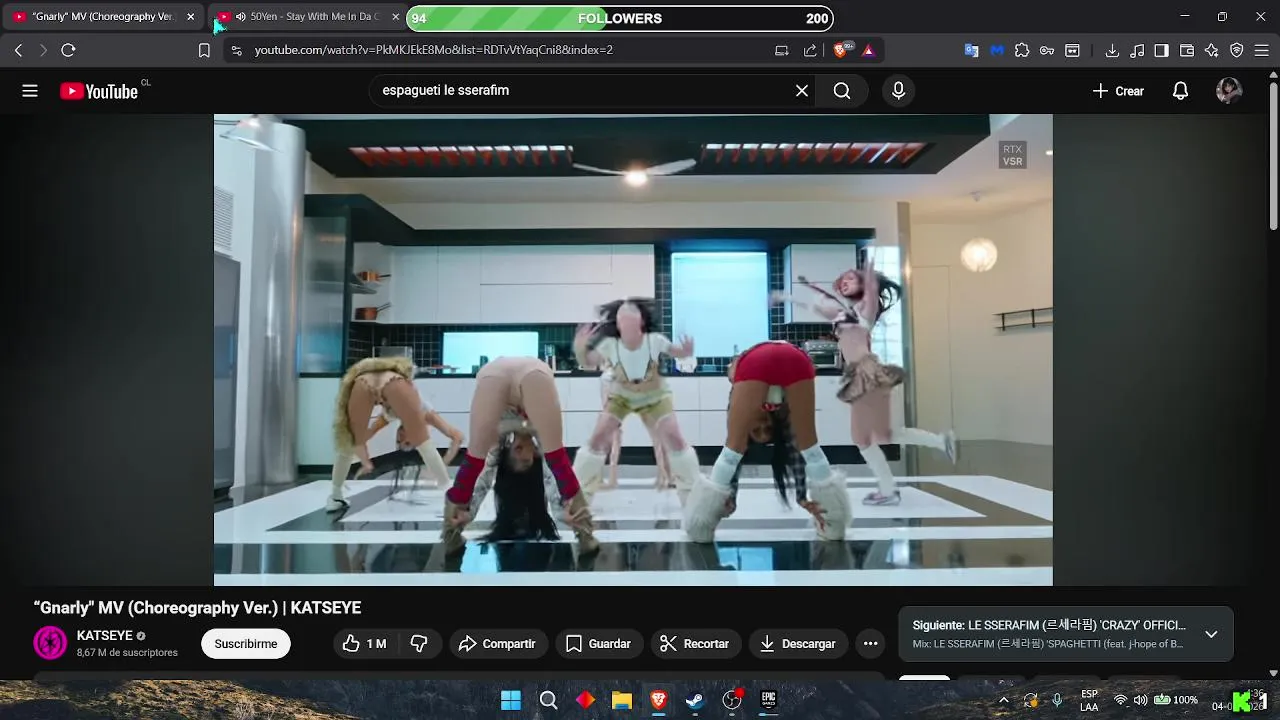
Task: Open media control music-note icon
Action: tap(1137, 50)
